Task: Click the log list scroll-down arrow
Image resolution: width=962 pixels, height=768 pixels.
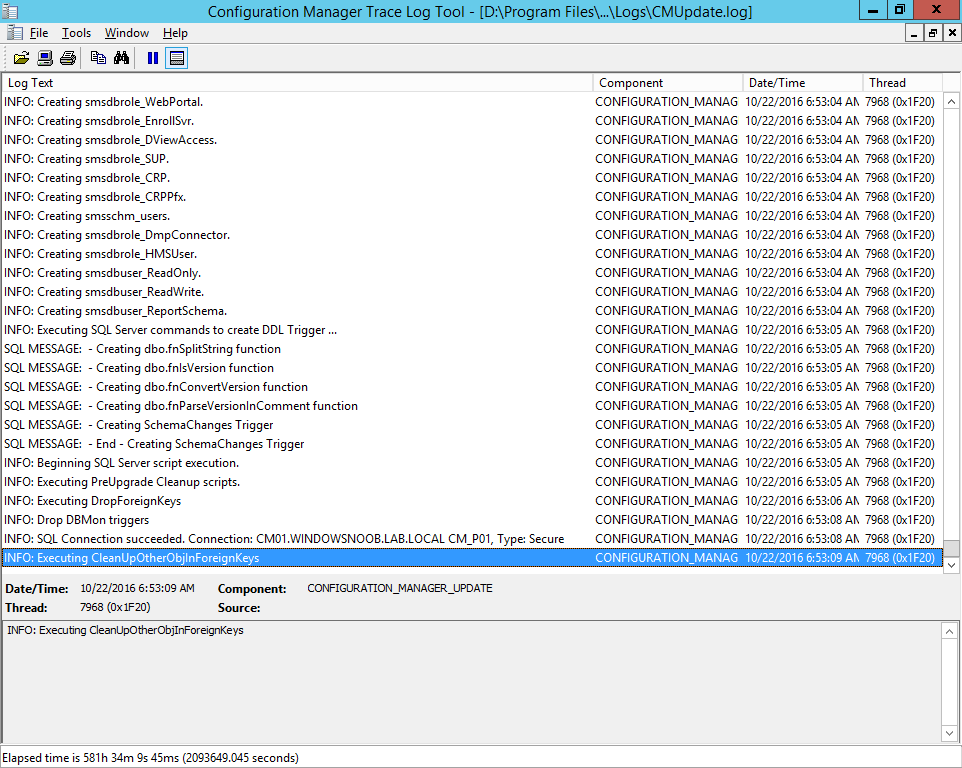Action: 951,565
